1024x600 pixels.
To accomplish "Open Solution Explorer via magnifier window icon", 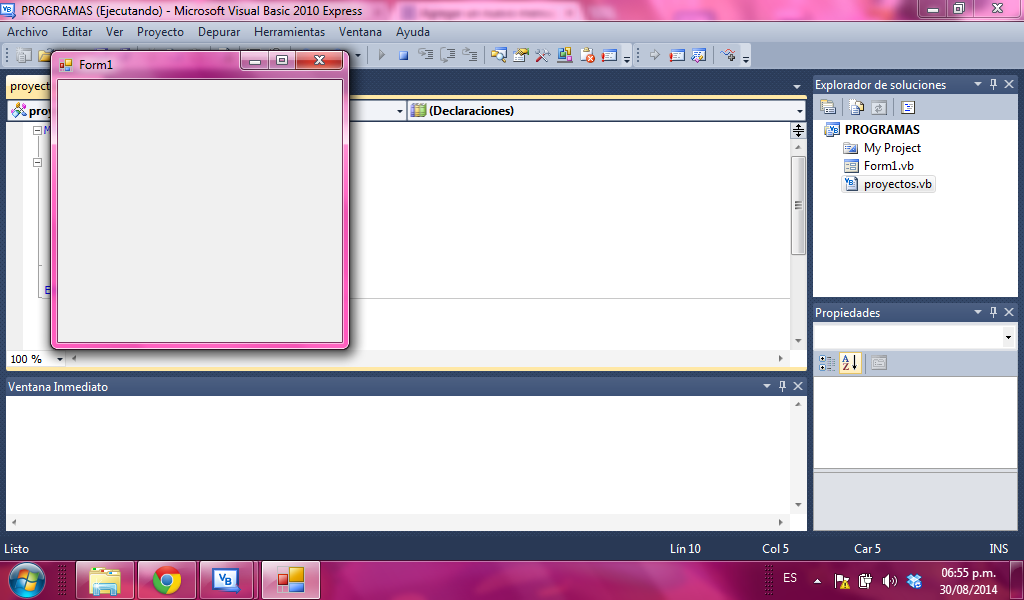I will [499, 55].
